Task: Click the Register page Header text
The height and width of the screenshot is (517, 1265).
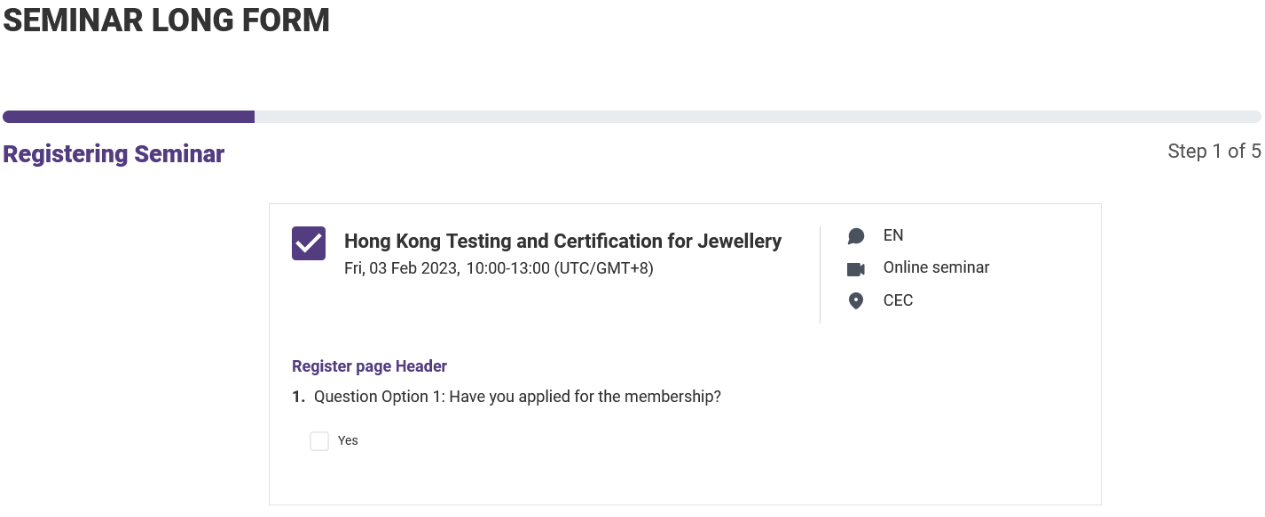Action: pyautogui.click(x=369, y=366)
